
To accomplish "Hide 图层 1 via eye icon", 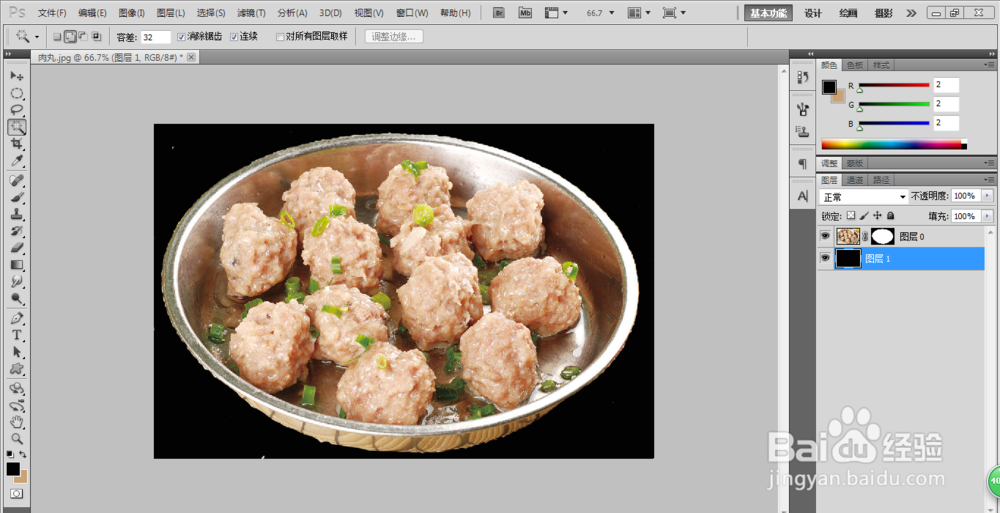I will (x=825, y=258).
